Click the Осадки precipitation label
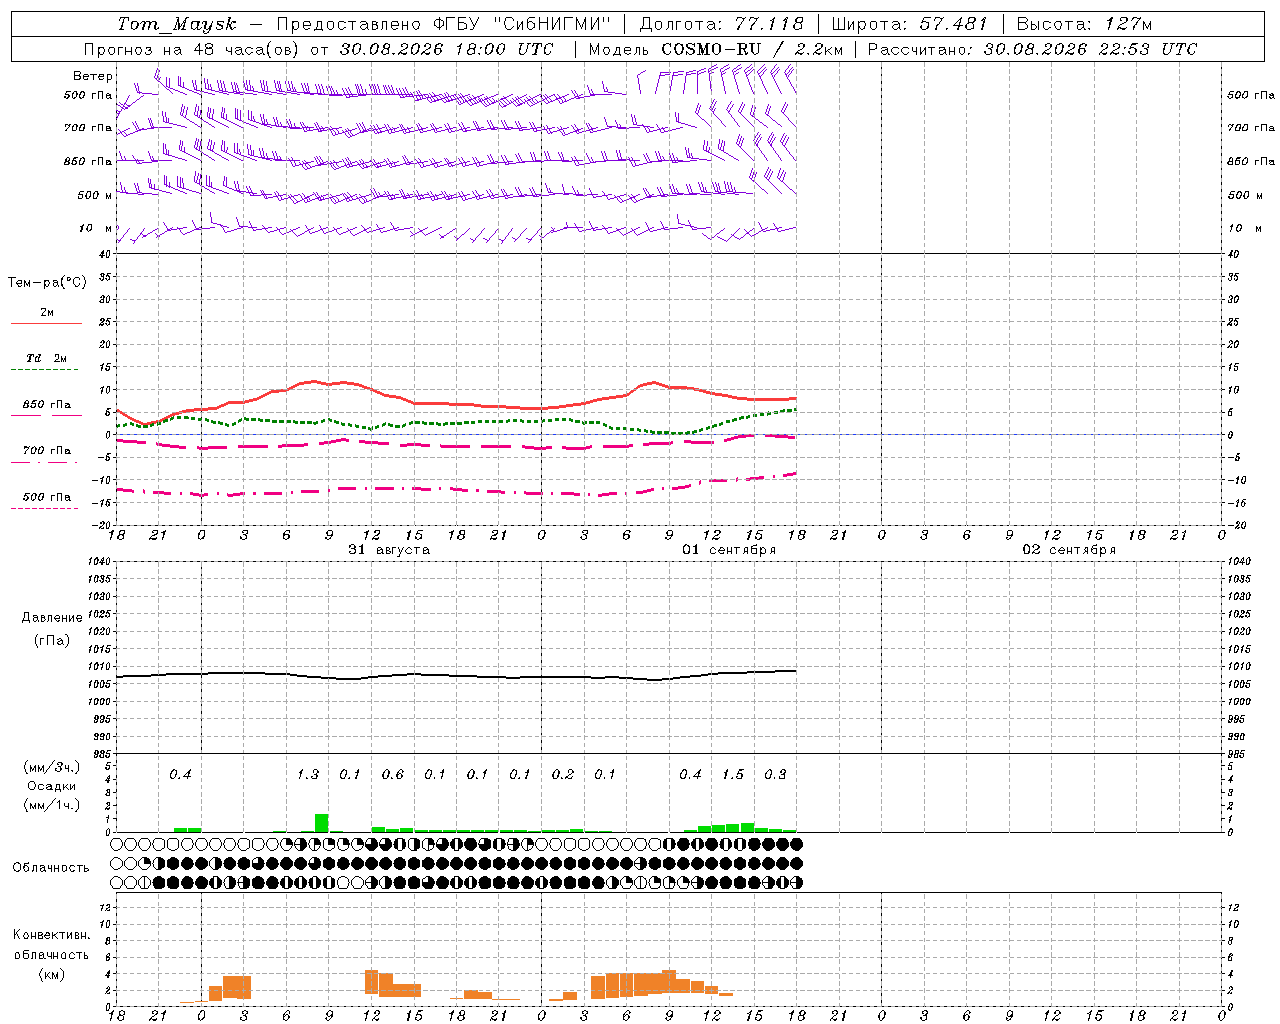 [x=51, y=786]
